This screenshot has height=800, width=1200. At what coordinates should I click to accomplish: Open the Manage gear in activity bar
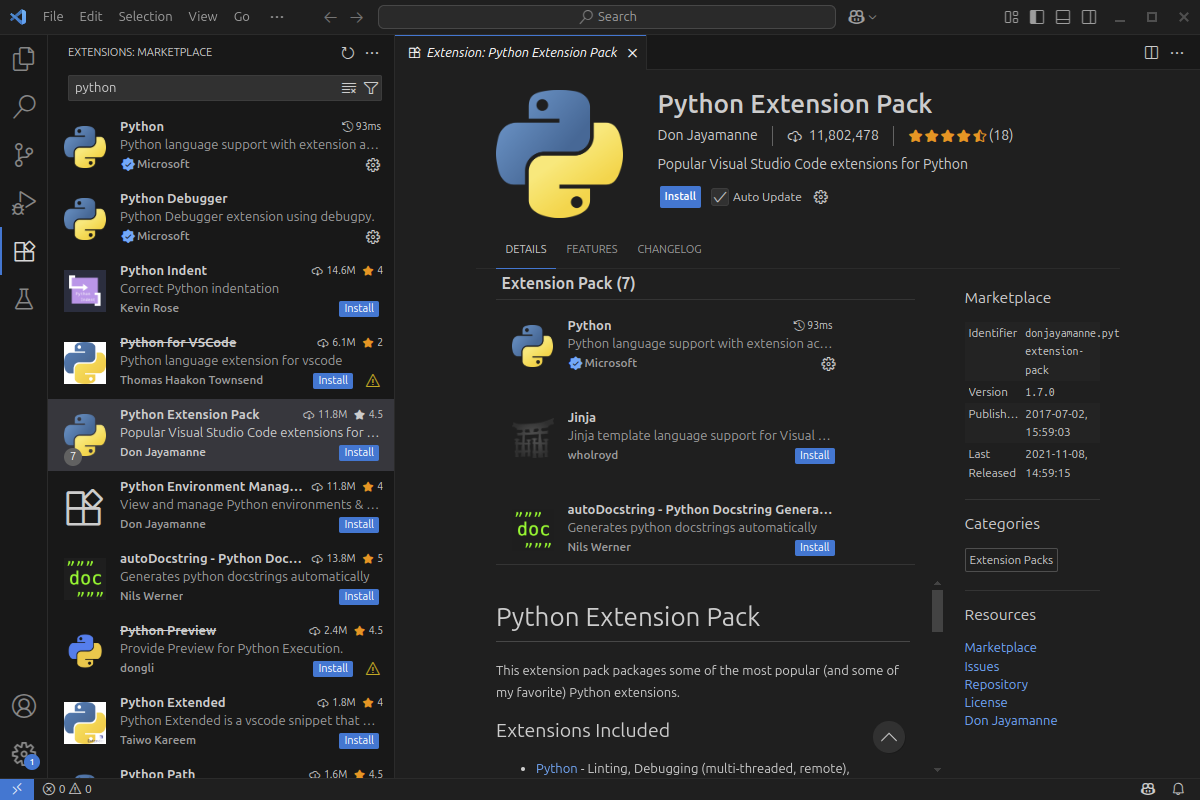tap(24, 754)
